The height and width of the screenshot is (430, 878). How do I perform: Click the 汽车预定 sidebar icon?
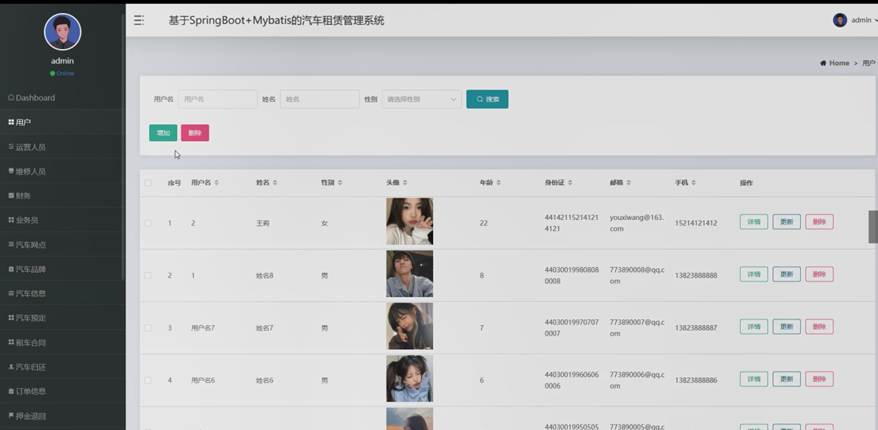(x=11, y=318)
